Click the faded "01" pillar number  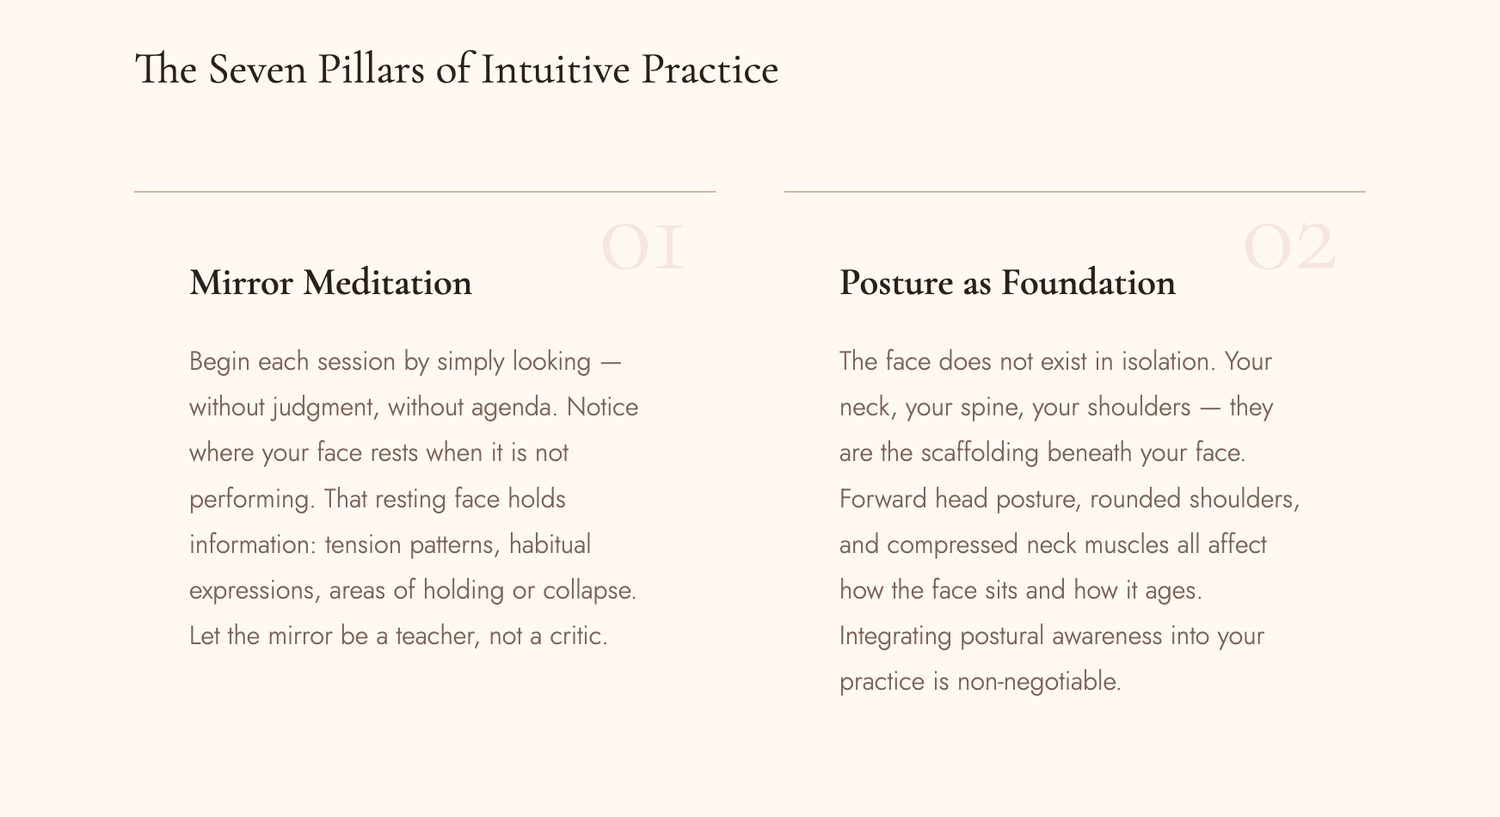(643, 248)
